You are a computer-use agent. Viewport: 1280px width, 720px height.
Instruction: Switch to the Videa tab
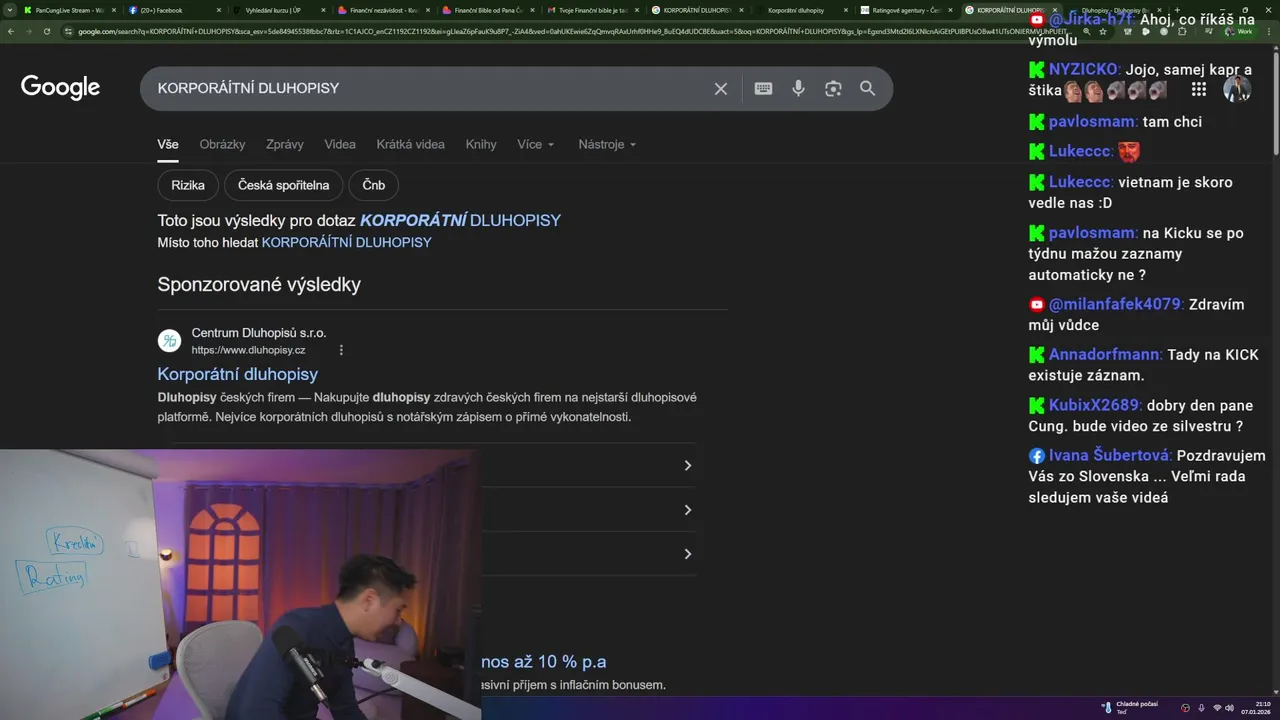340,144
